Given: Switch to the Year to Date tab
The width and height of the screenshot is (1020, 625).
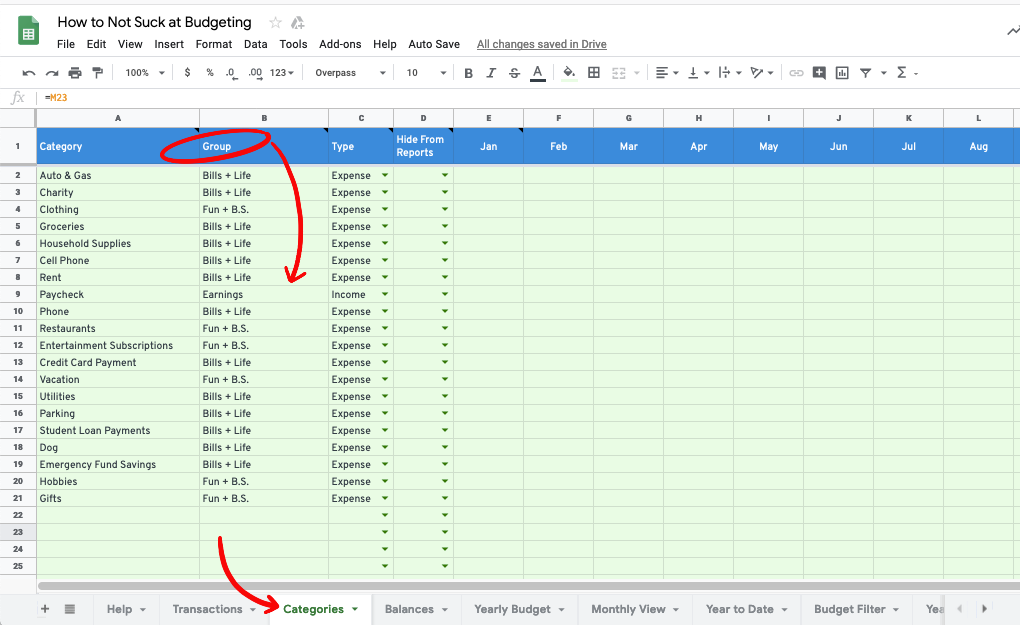Looking at the screenshot, I should 740,609.
